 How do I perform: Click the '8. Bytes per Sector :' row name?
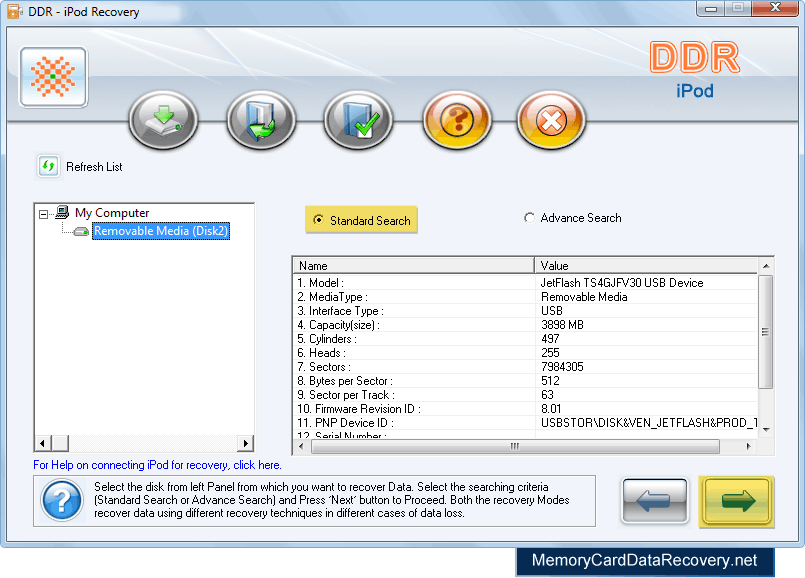(345, 381)
